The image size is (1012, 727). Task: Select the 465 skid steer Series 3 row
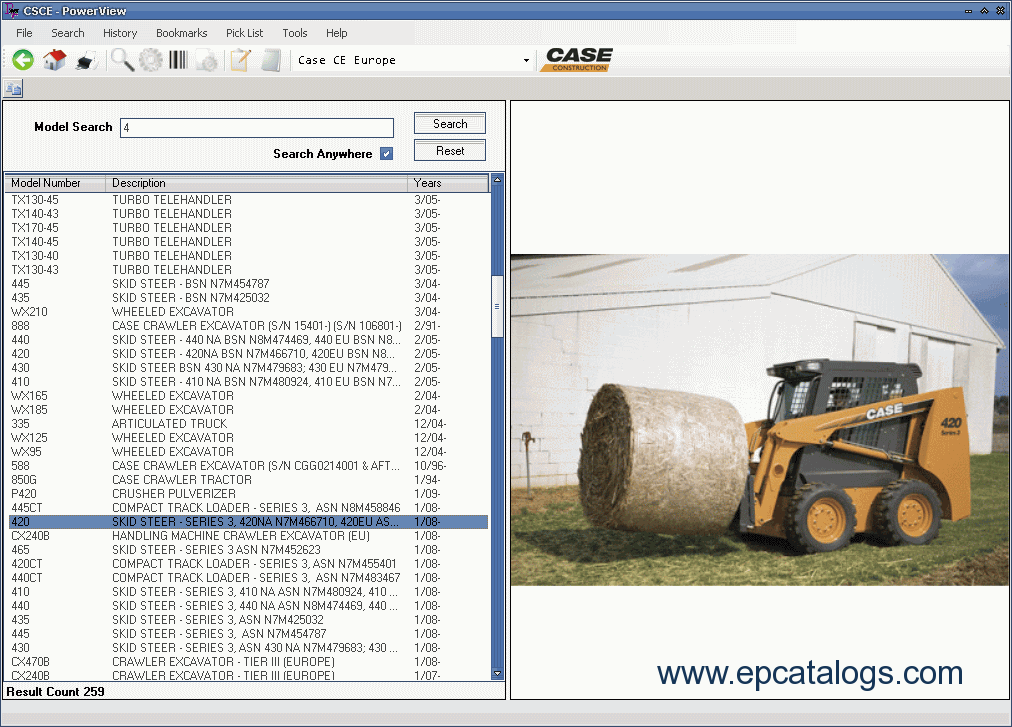point(248,549)
